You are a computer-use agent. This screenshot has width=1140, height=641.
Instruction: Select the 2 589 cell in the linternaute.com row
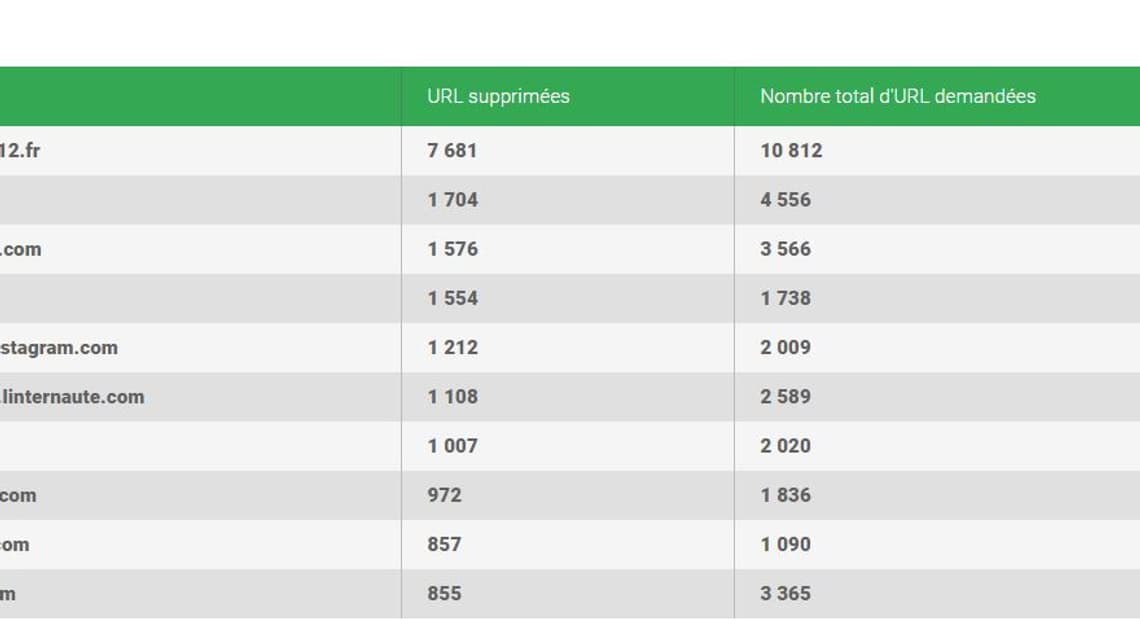coord(785,397)
